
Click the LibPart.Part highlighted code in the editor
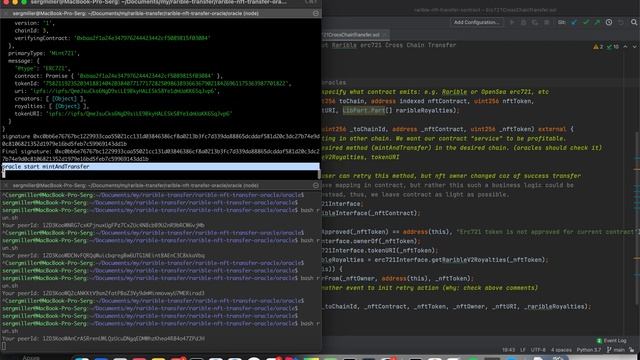(364, 111)
